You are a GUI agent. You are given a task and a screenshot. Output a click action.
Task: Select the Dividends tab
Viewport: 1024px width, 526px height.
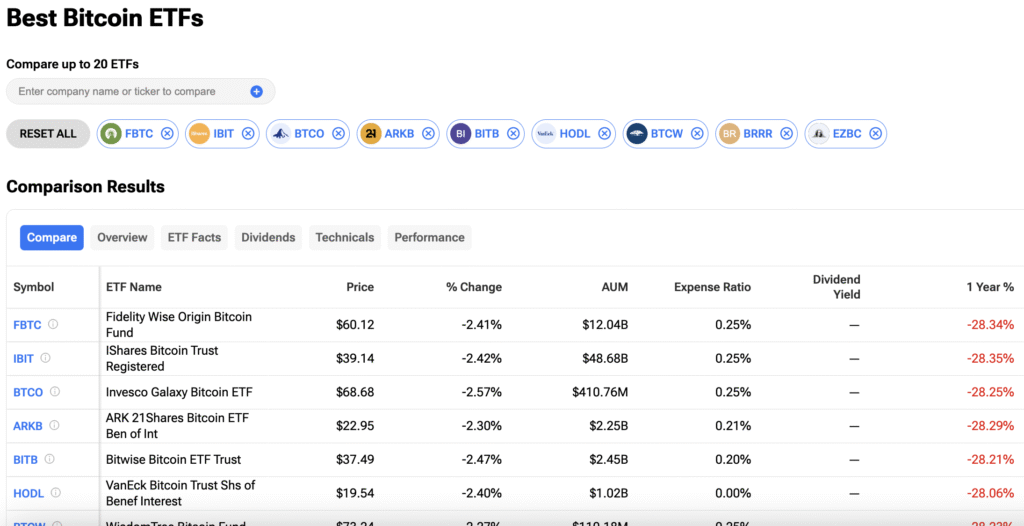pos(268,238)
